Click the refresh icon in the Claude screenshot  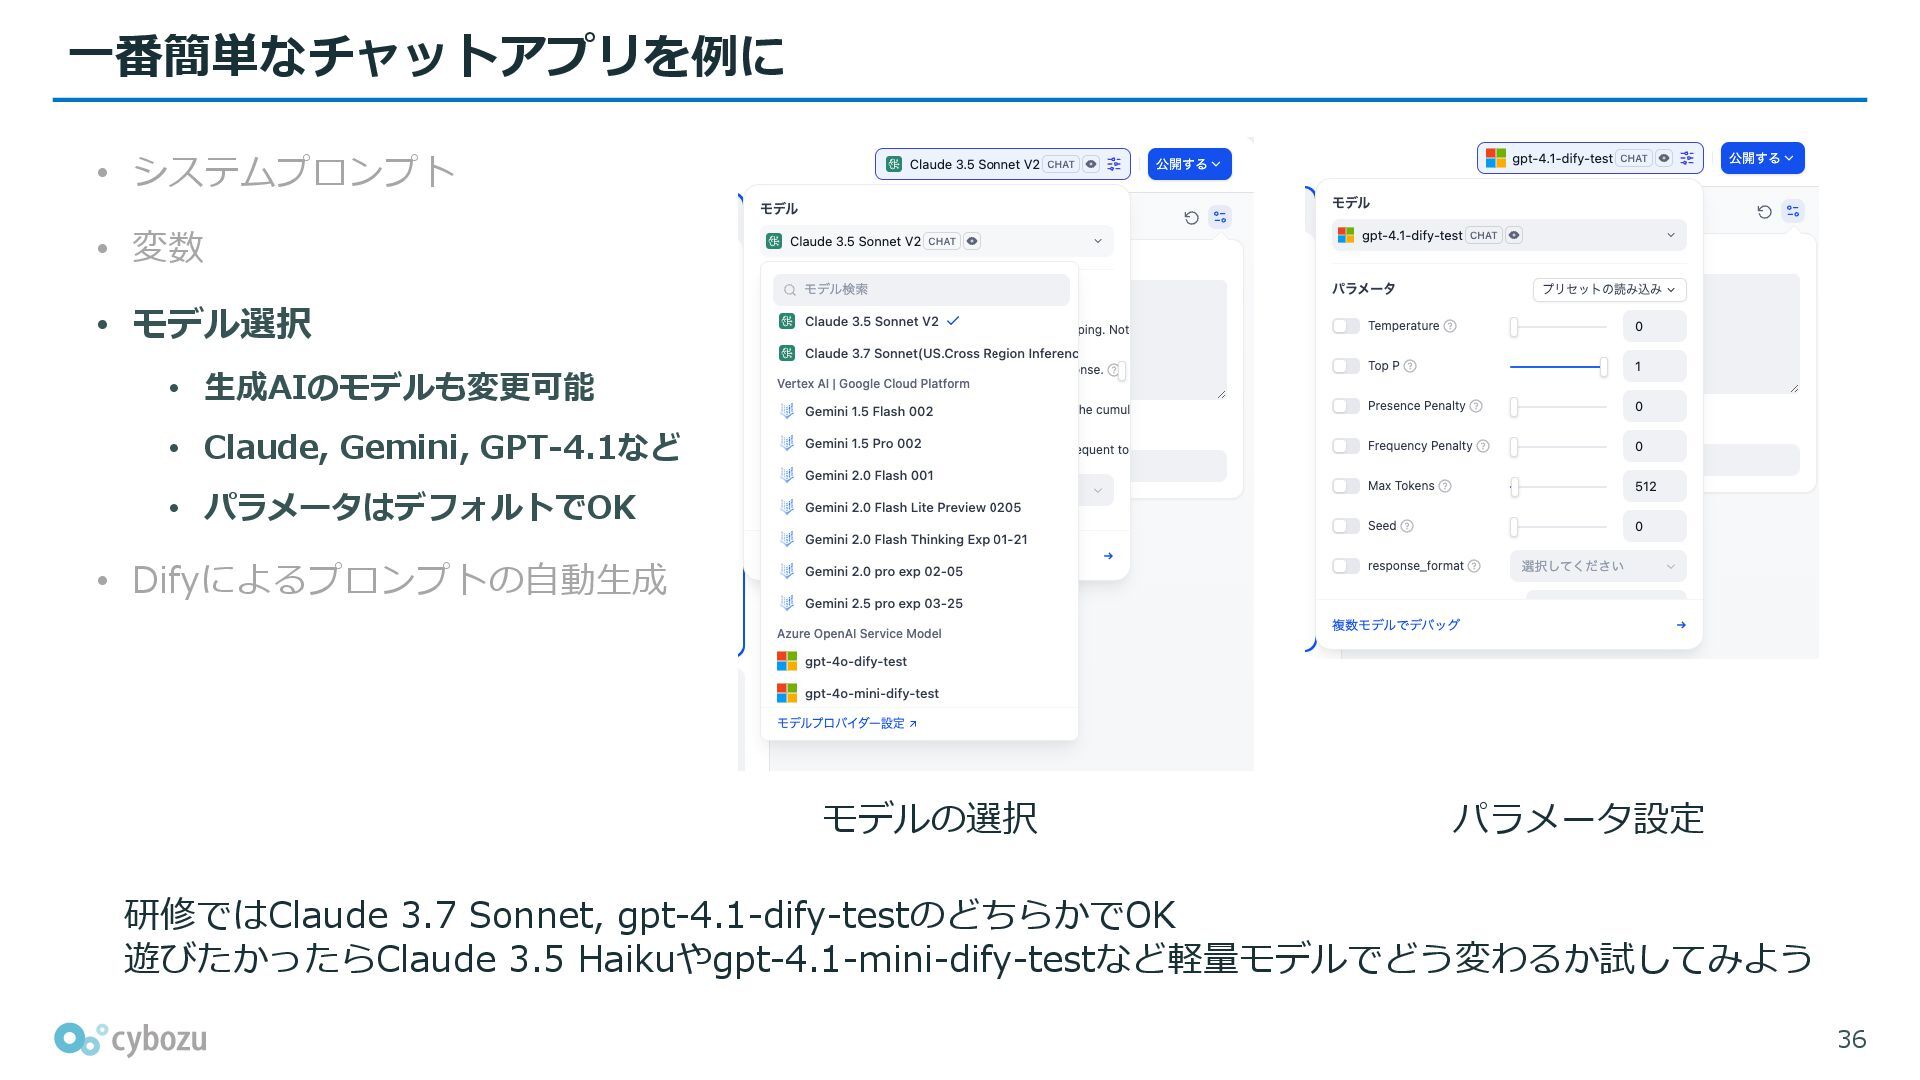(1191, 218)
